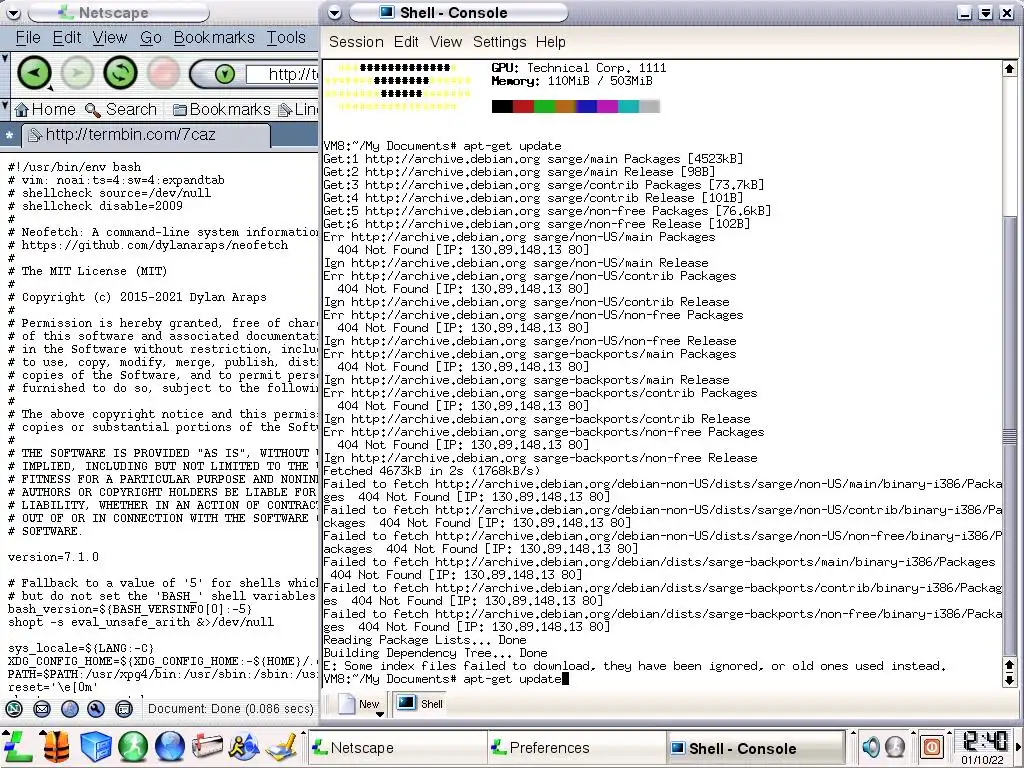Click the grey globe tray icon
Screen dimensions: 1024x768
[x=895, y=746]
